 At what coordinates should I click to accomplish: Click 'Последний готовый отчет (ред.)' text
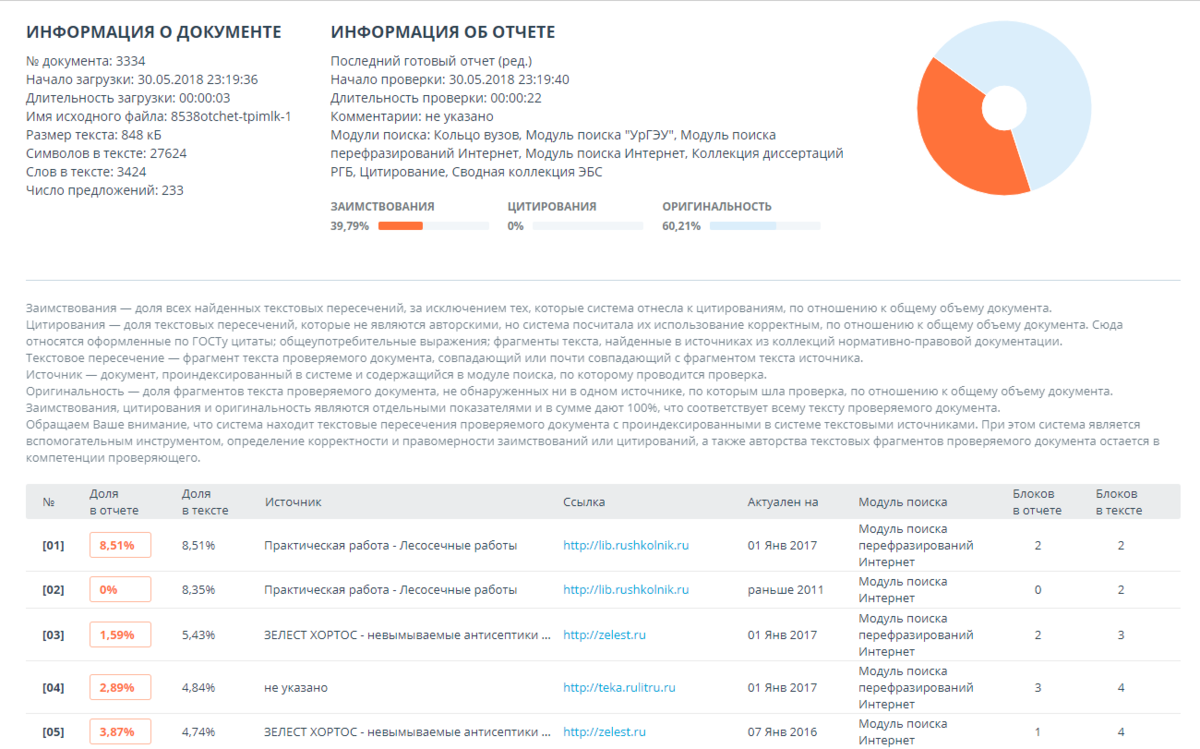[431, 61]
